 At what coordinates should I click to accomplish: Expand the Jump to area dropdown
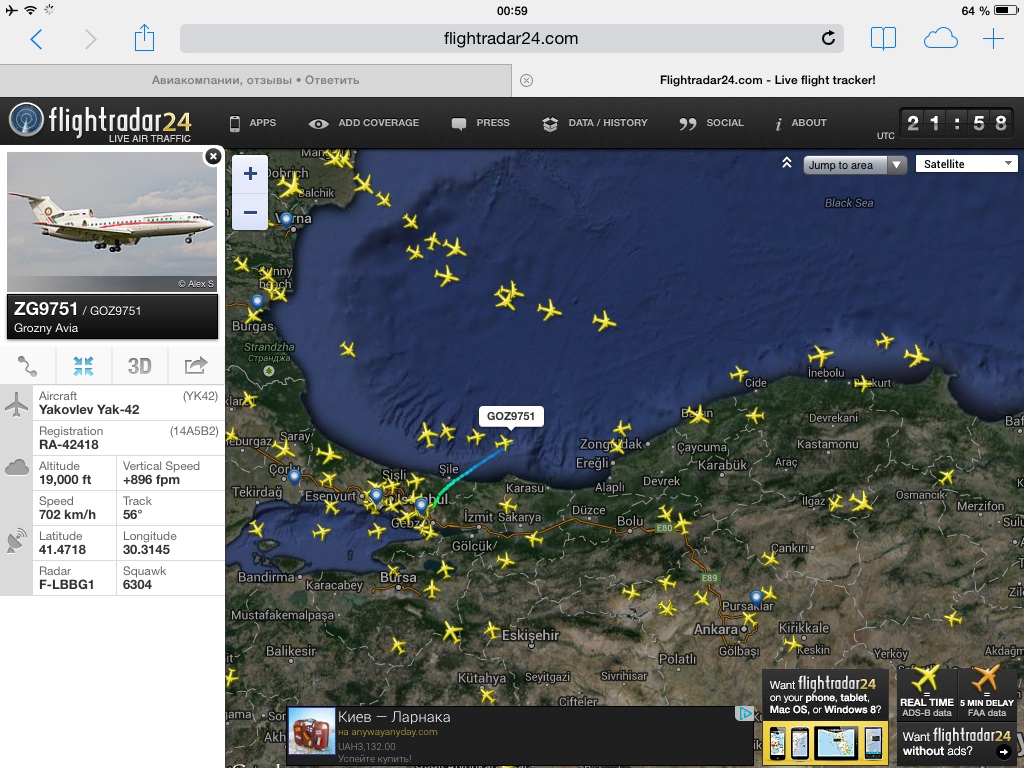tap(855, 165)
